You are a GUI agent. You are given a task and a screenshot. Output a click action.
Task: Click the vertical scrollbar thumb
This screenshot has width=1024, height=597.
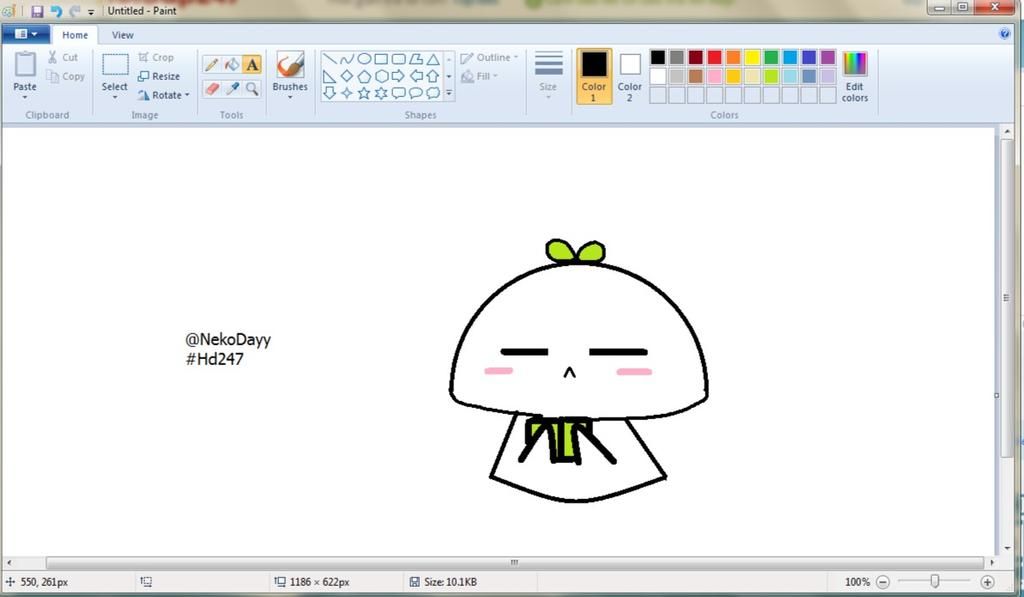(x=1006, y=298)
